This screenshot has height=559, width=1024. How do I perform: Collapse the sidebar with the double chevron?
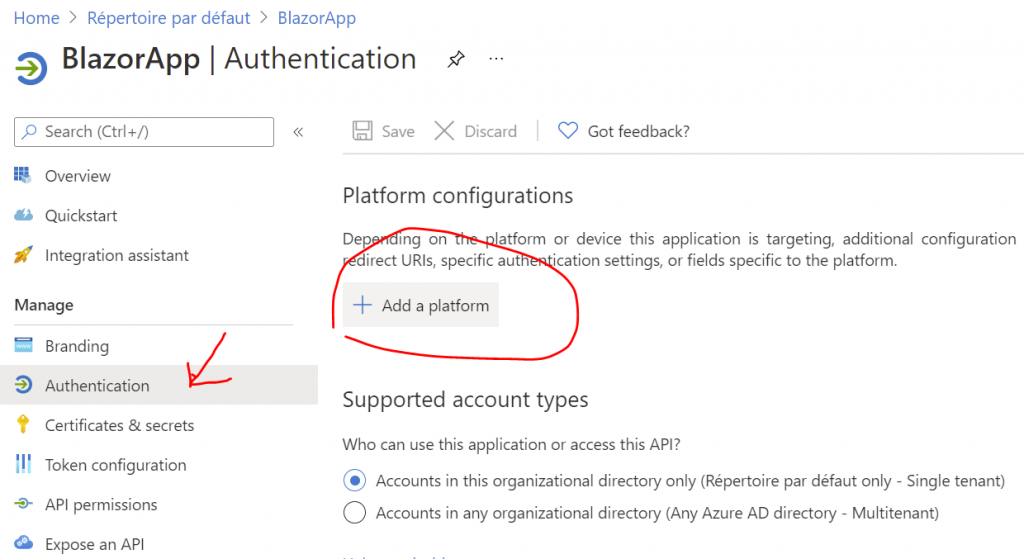click(x=298, y=132)
